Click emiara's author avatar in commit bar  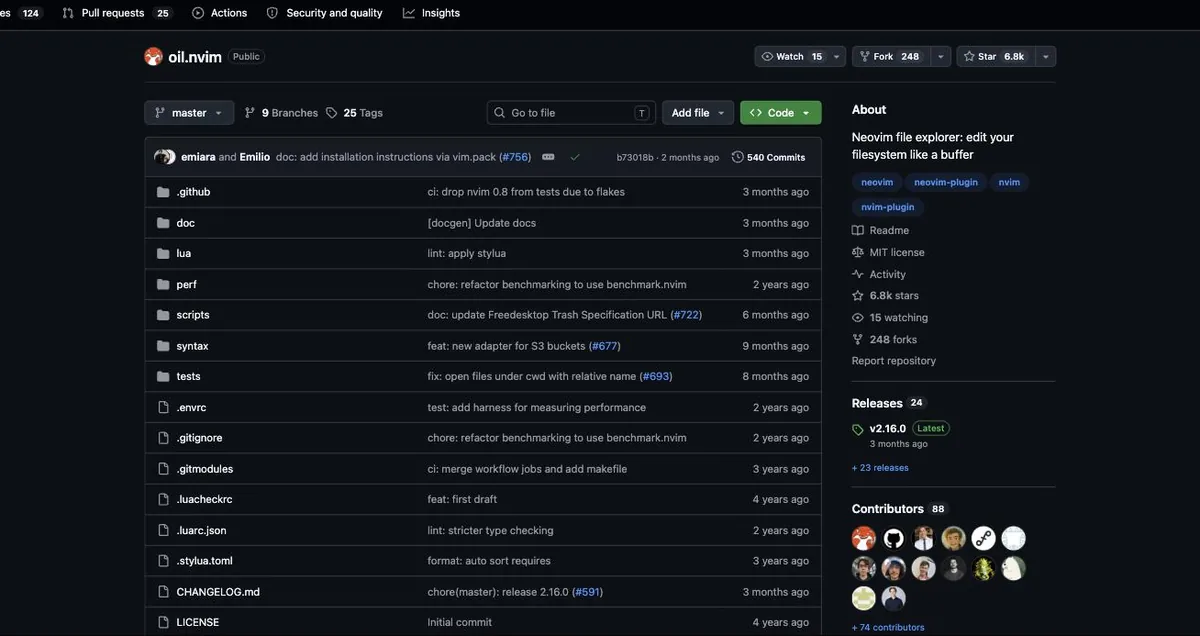point(165,157)
